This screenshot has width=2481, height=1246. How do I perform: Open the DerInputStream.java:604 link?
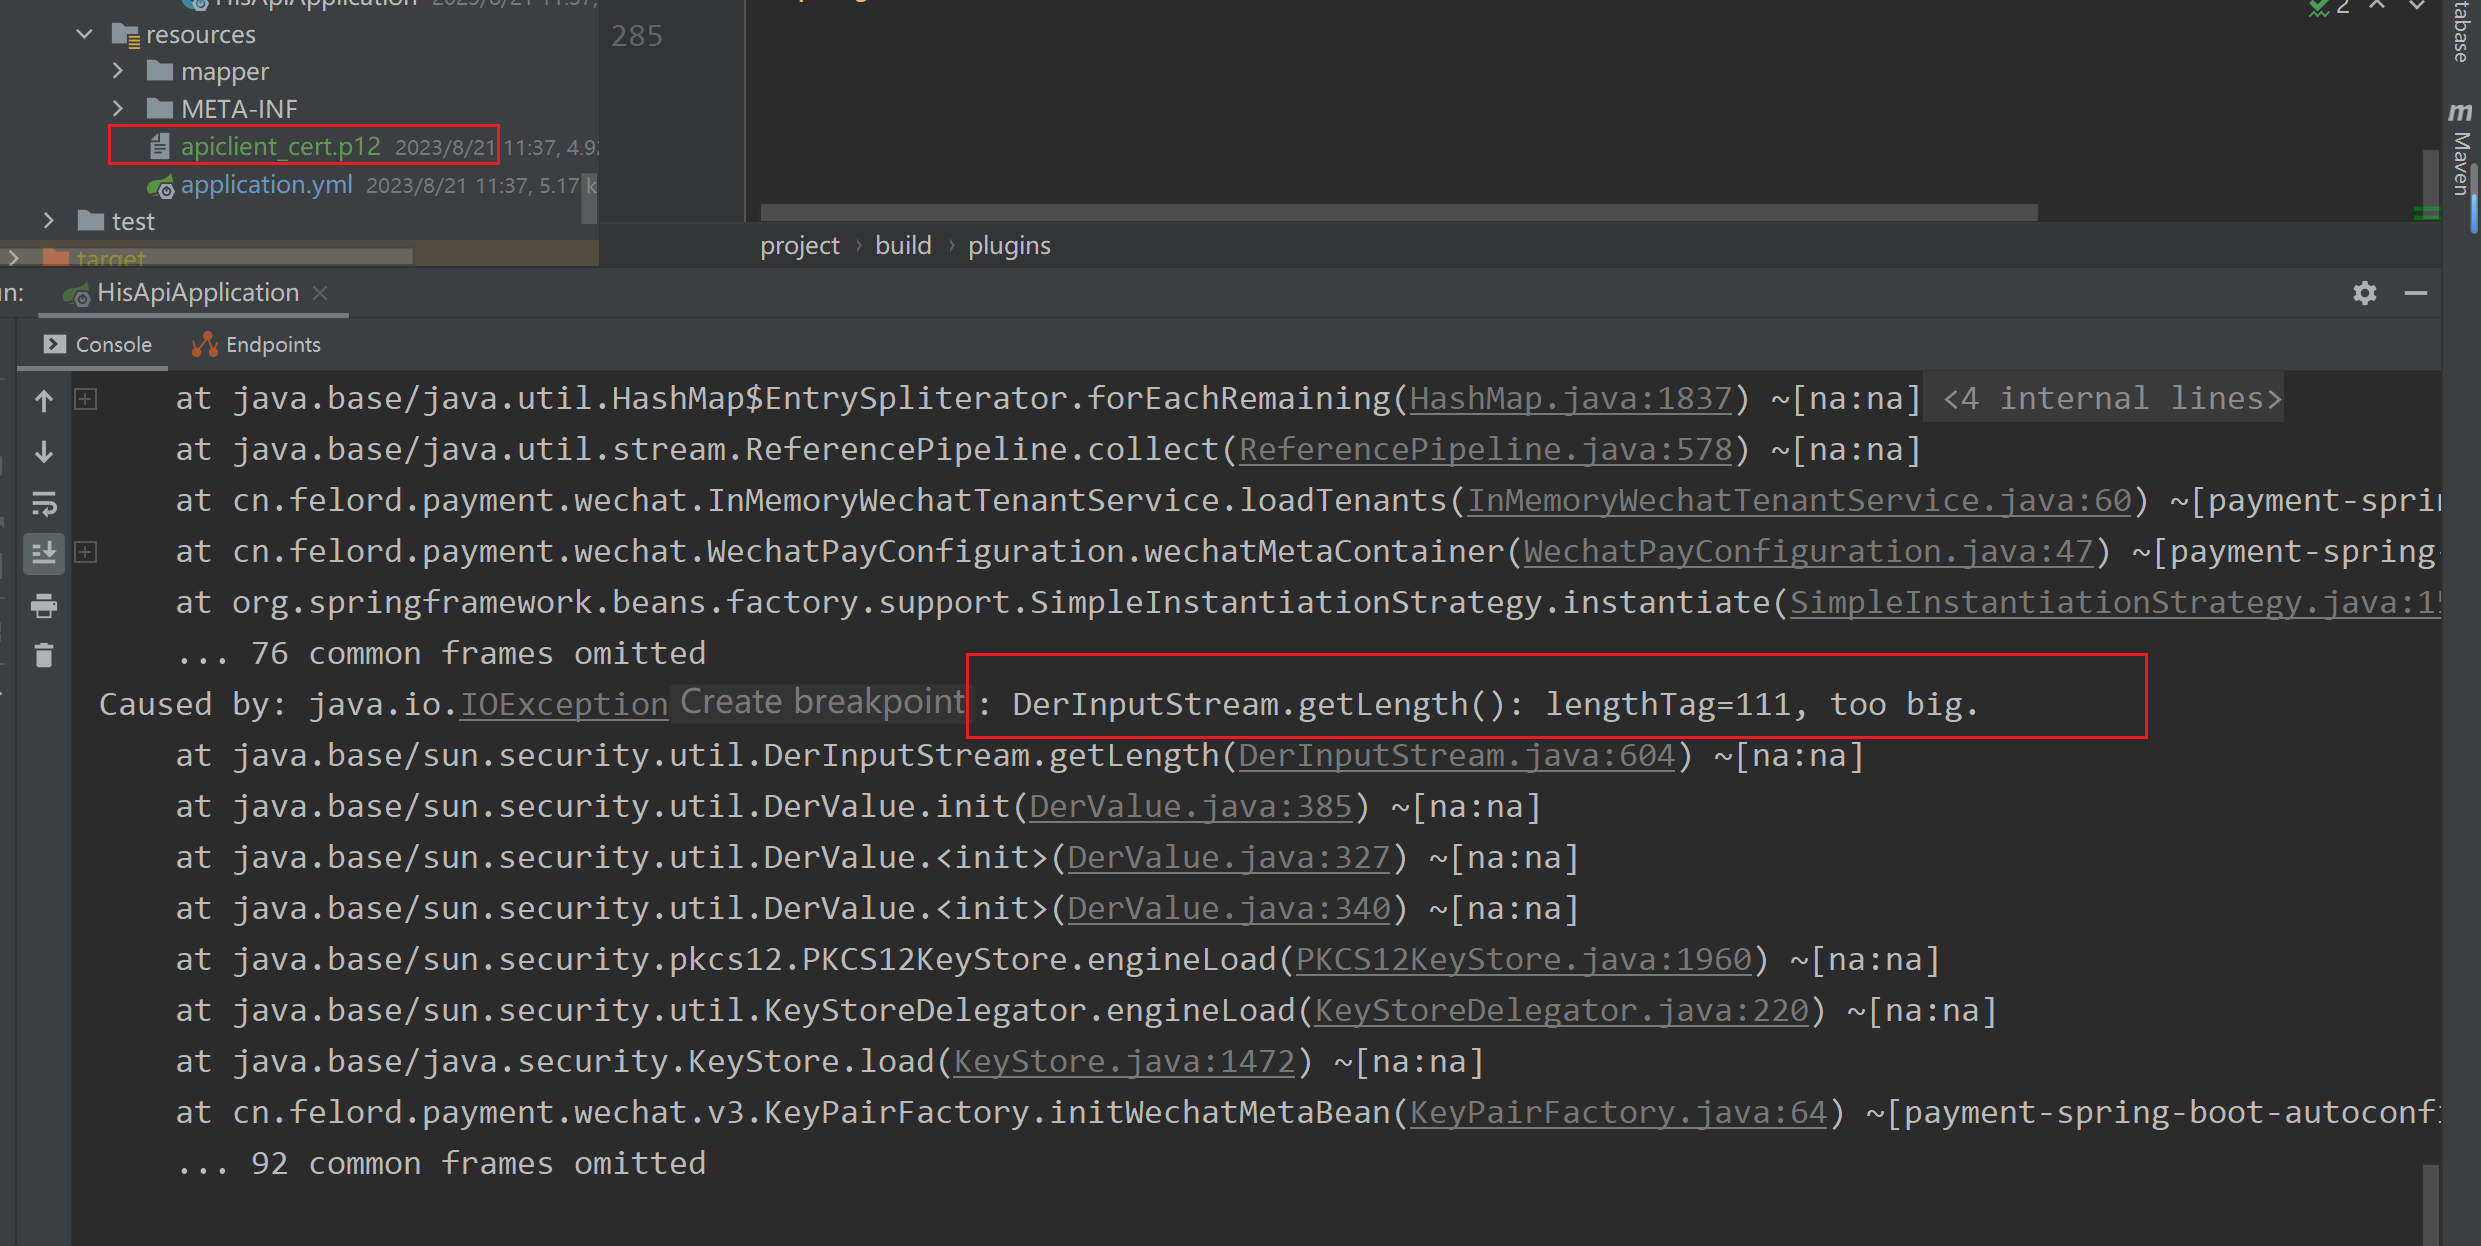click(1456, 756)
